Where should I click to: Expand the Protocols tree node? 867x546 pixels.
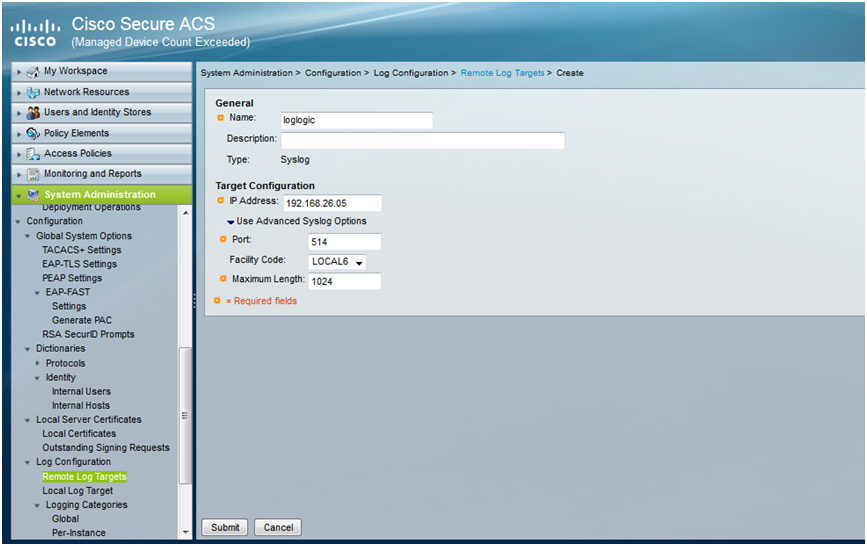[x=37, y=363]
